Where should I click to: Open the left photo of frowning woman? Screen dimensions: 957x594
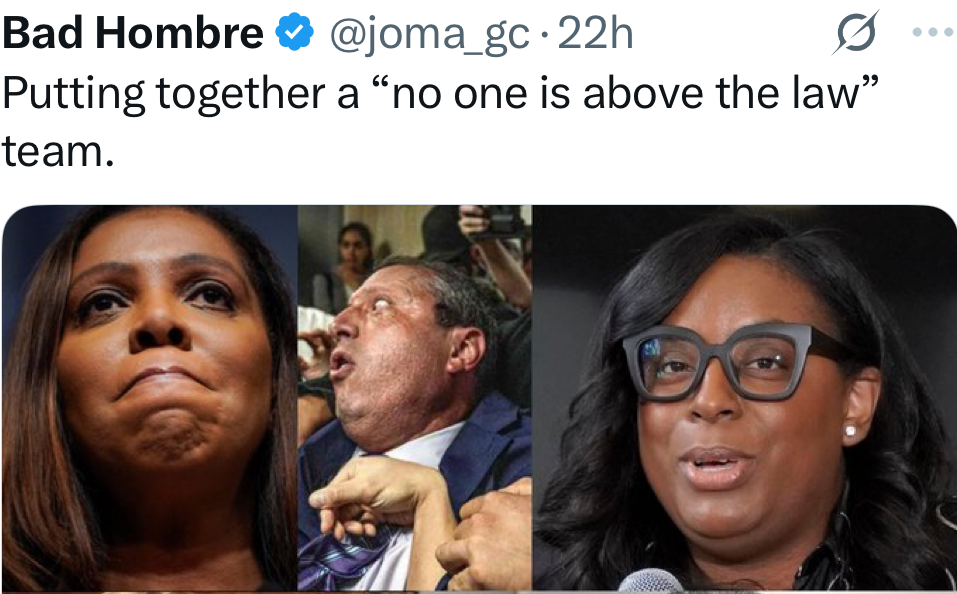coord(150,398)
